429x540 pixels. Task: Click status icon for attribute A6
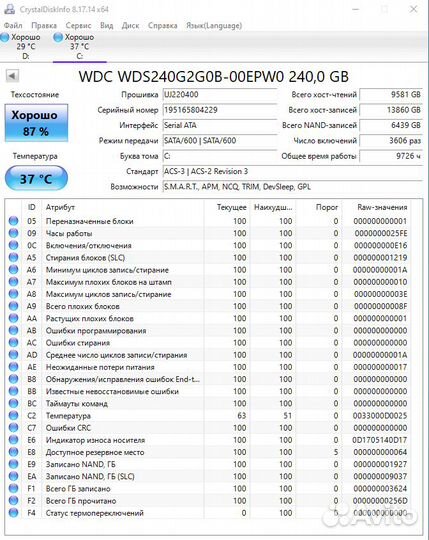click(13, 270)
